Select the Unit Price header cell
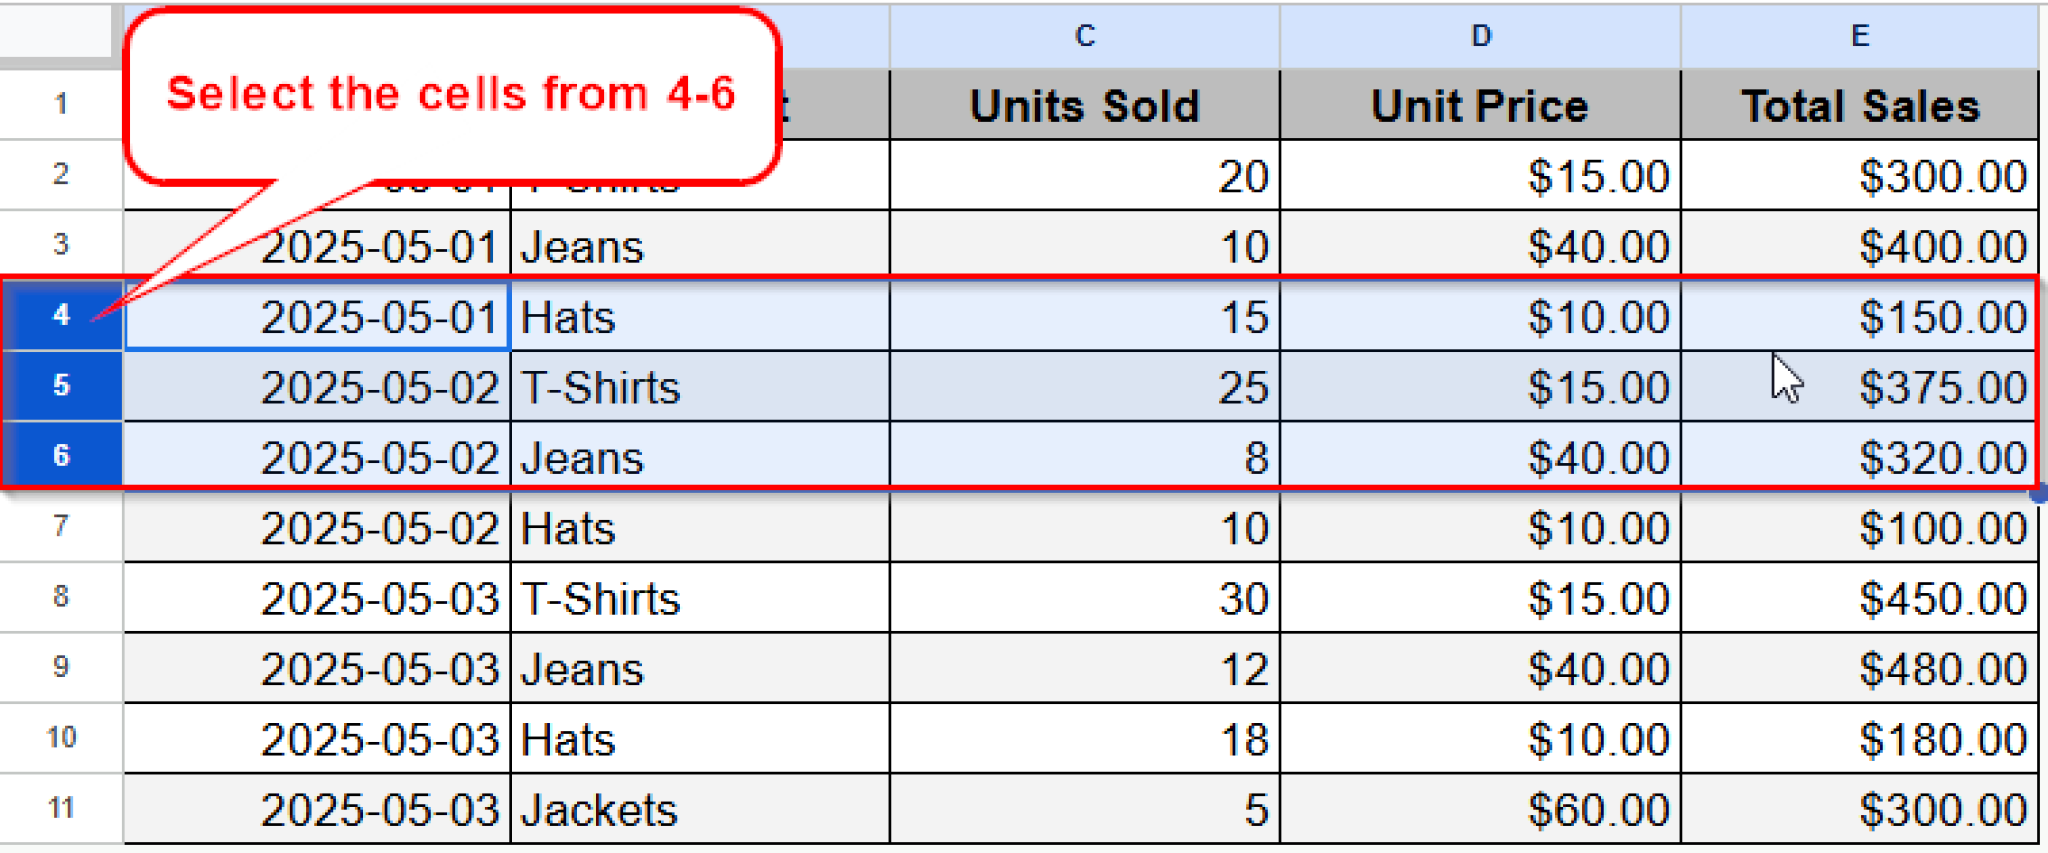Image resolution: width=2048 pixels, height=853 pixels. click(1480, 106)
